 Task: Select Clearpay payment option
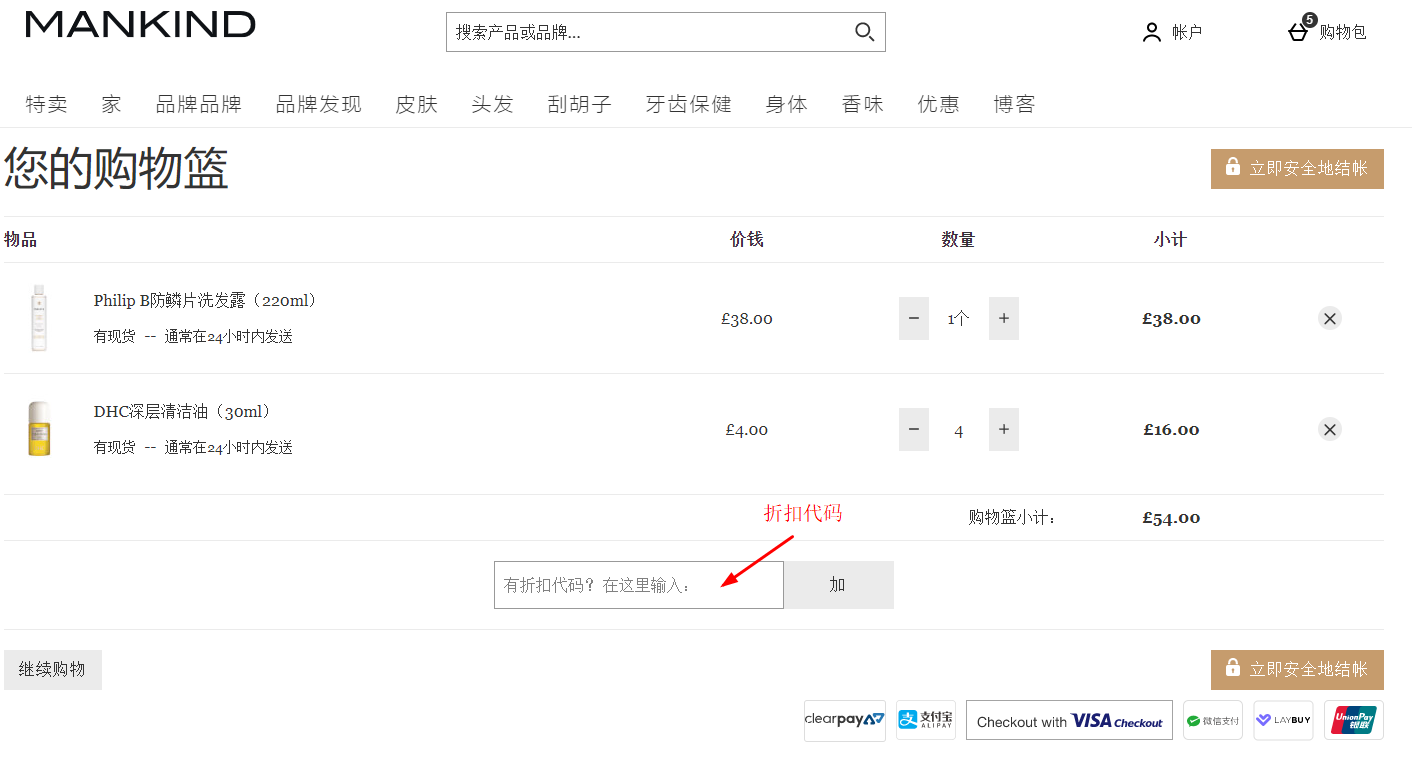point(845,720)
